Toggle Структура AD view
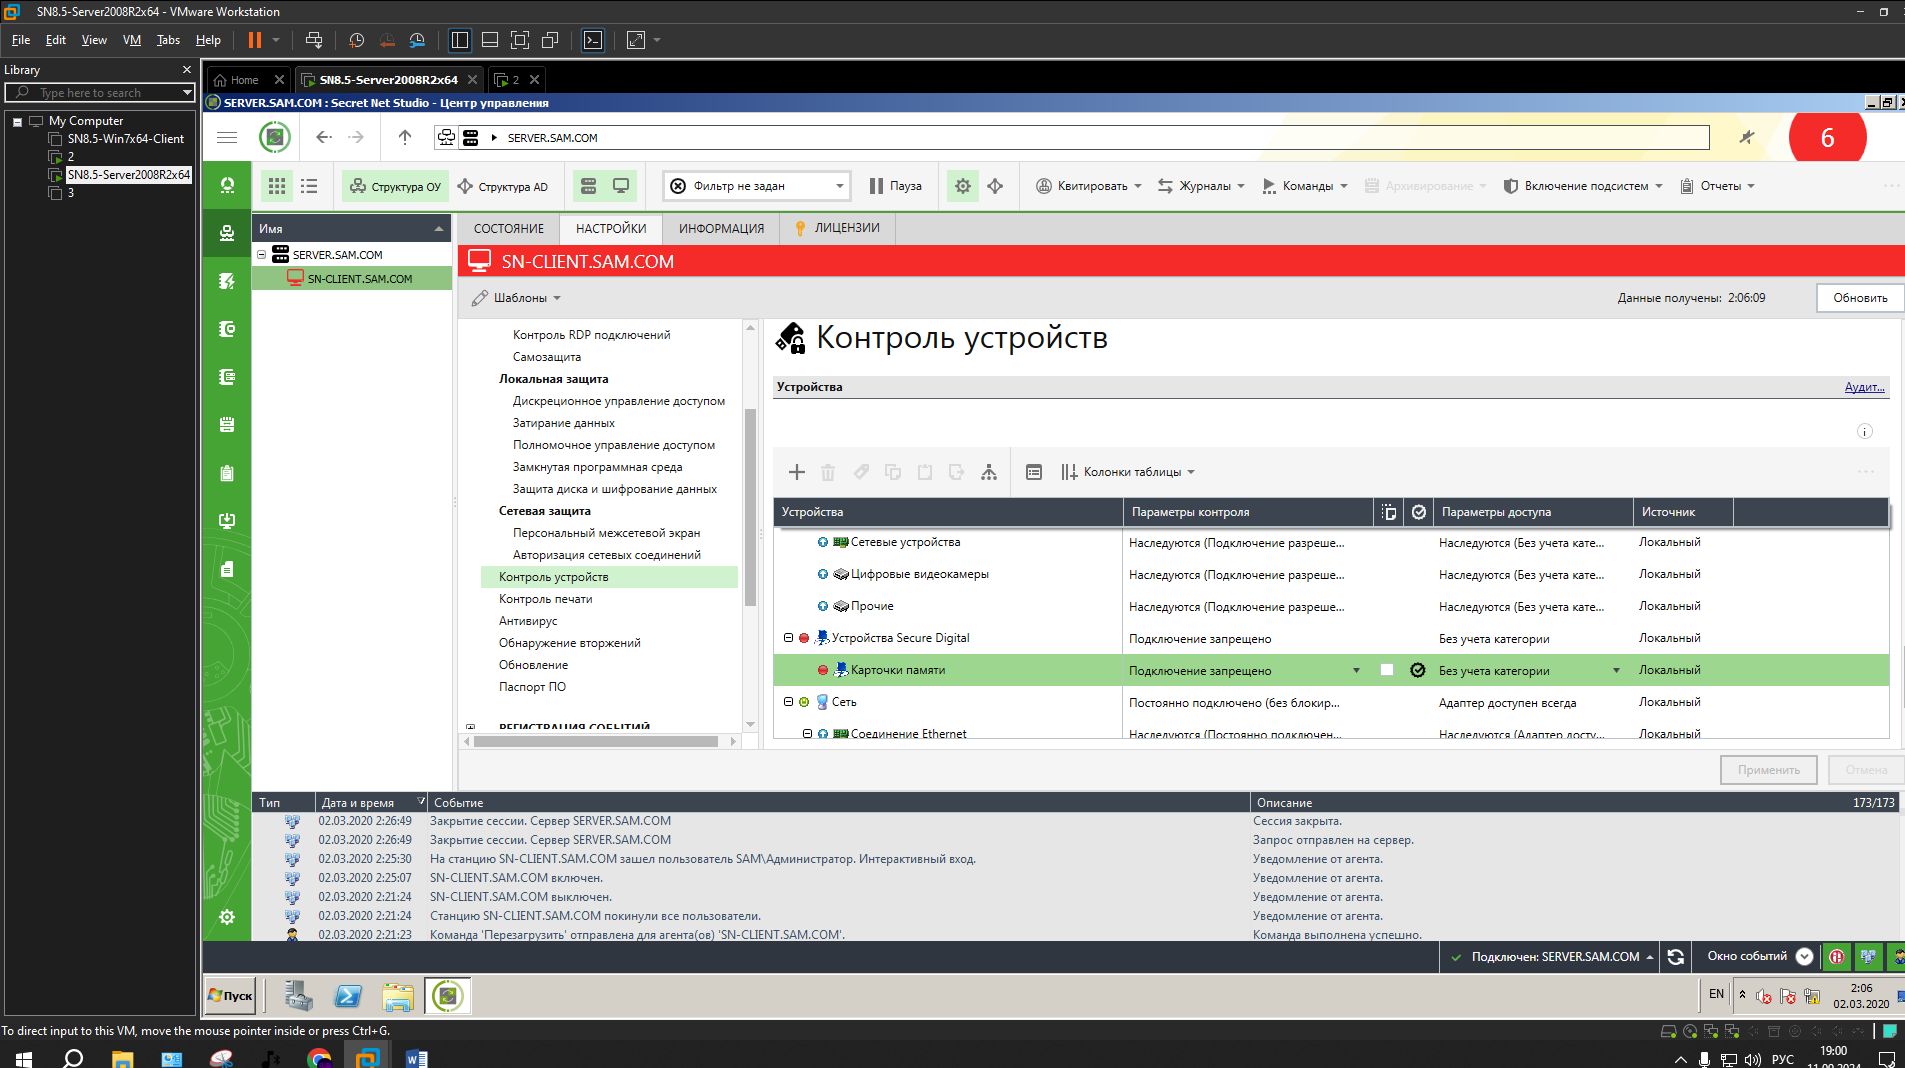The image size is (1905, 1068). tap(503, 186)
